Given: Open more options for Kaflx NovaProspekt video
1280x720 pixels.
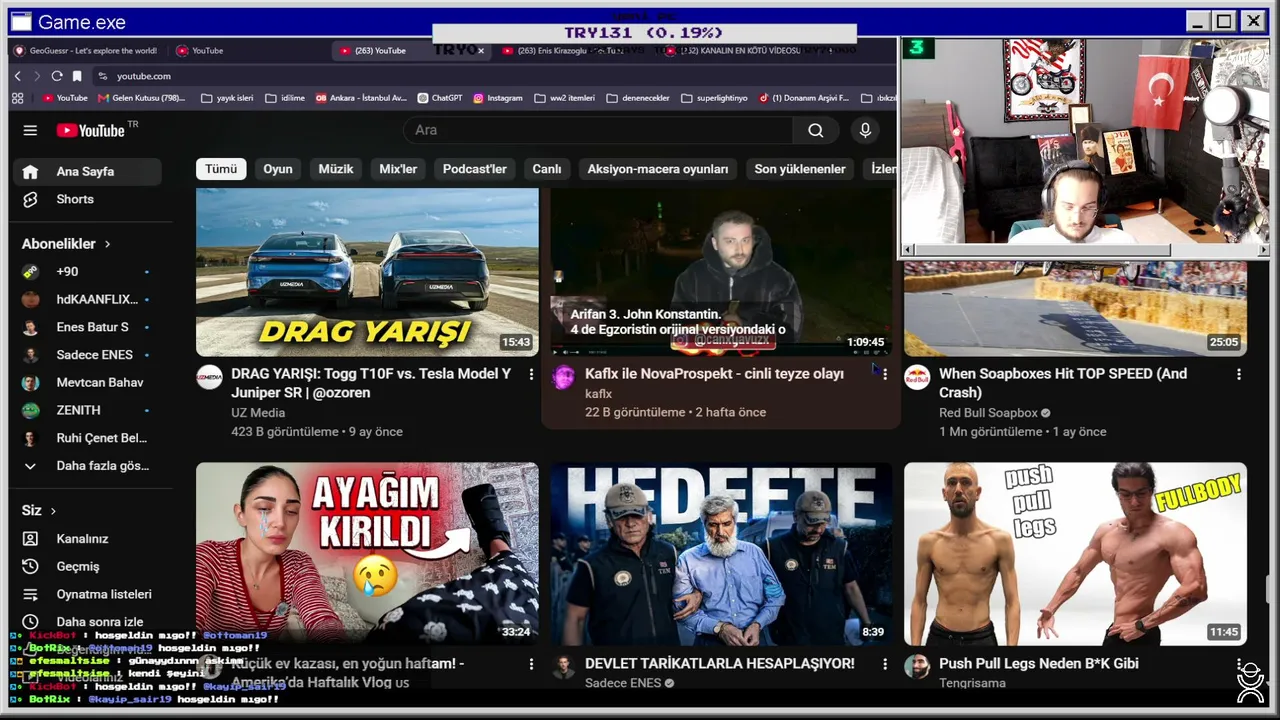Looking at the screenshot, I should [885, 374].
